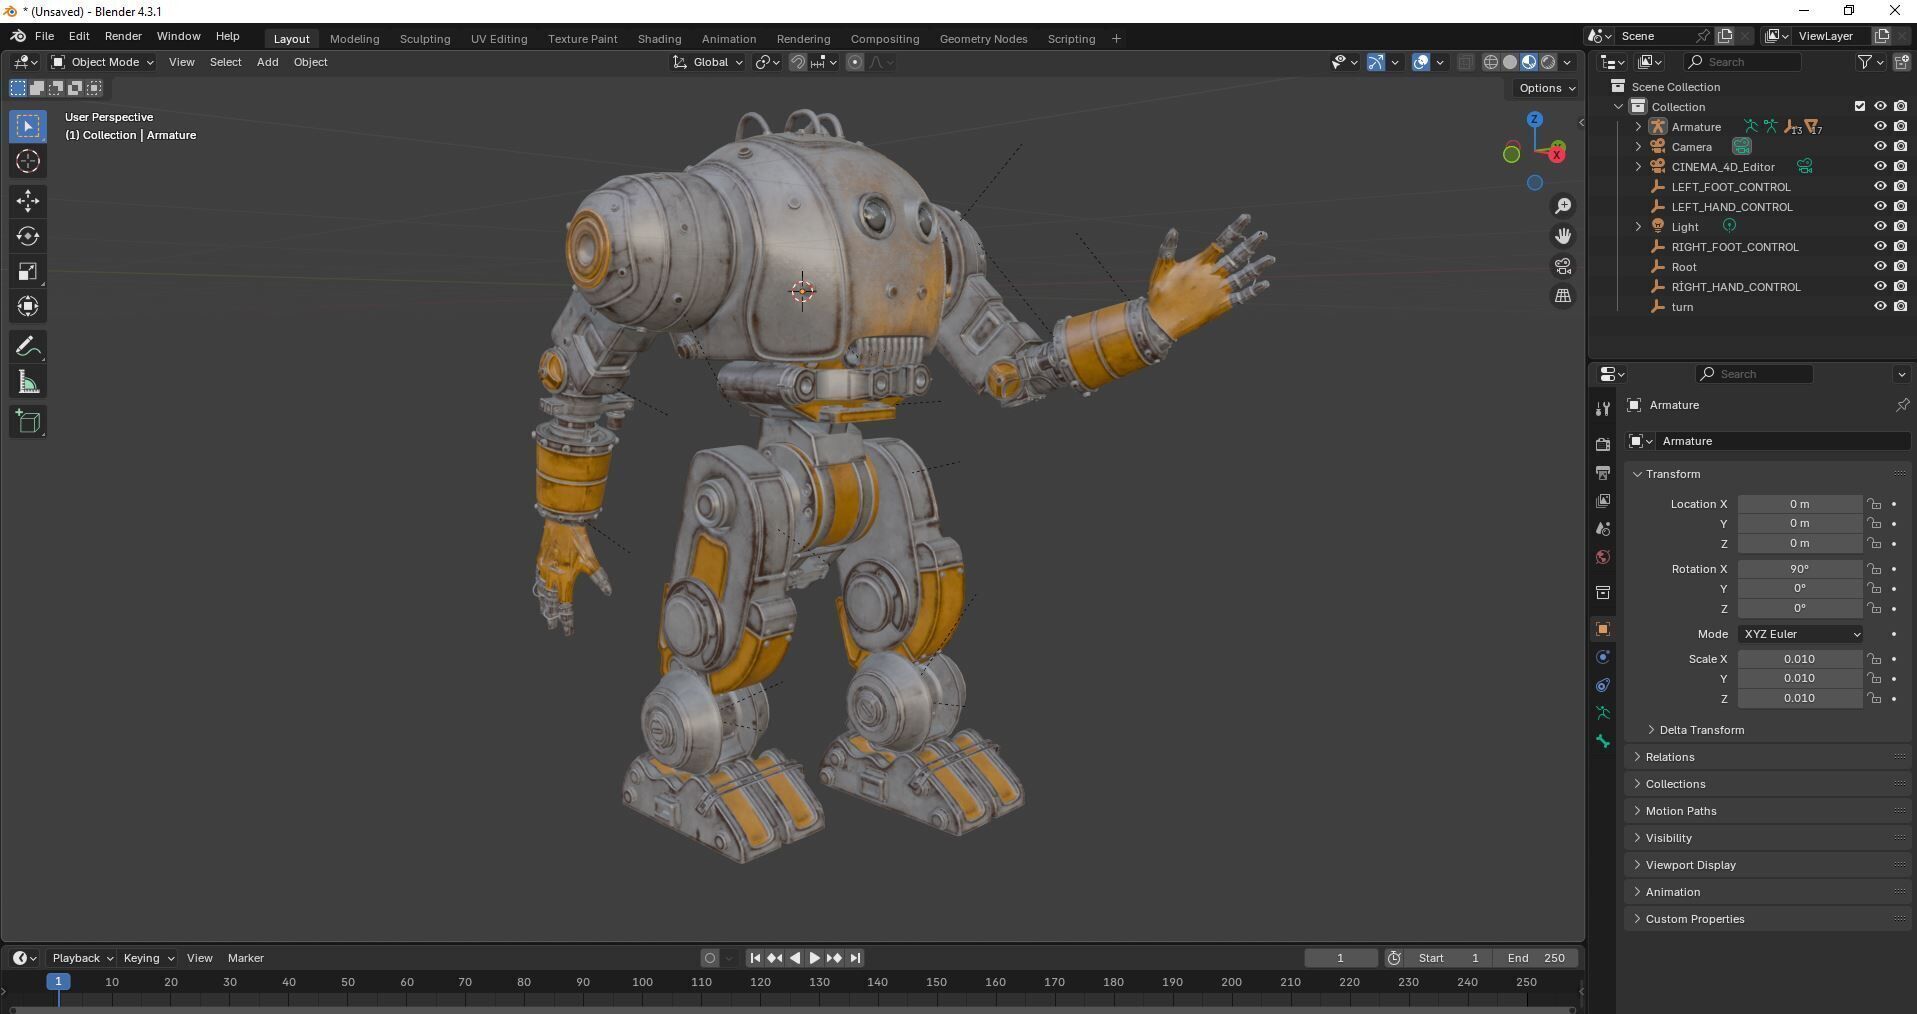The image size is (1917, 1014).
Task: Open the World properties tab
Action: (1603, 557)
